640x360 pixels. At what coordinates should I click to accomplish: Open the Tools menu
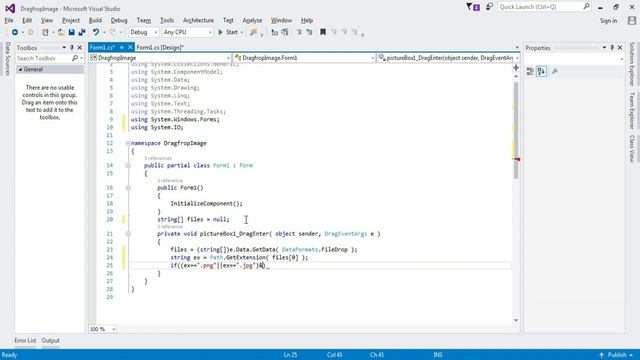[x=167, y=20]
